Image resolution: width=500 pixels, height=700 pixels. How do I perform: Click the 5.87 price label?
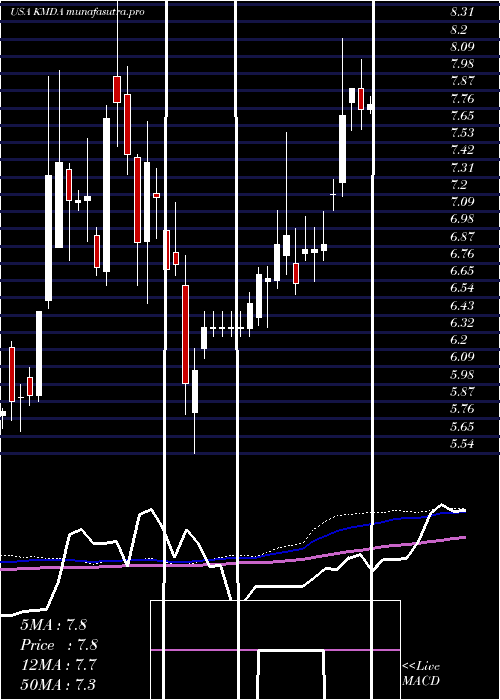tap(462, 392)
